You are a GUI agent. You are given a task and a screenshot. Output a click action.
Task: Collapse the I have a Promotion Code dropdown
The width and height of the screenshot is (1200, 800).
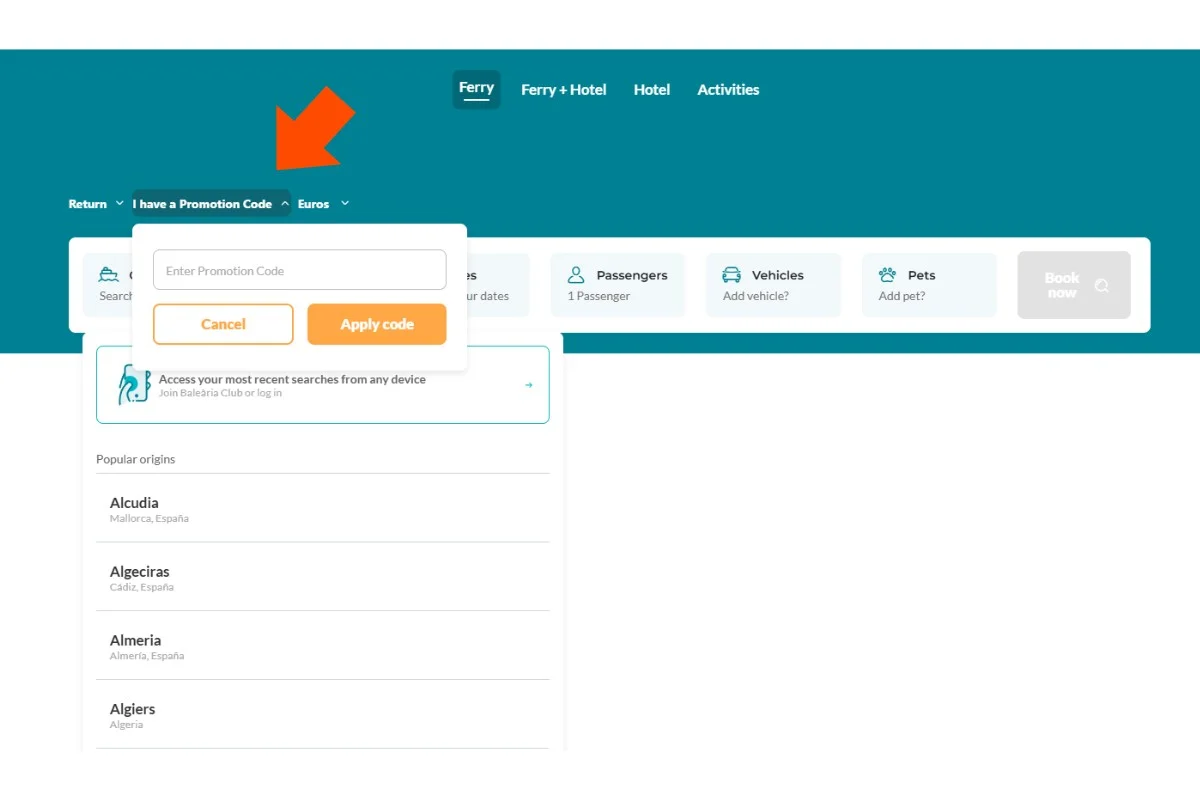tap(211, 204)
